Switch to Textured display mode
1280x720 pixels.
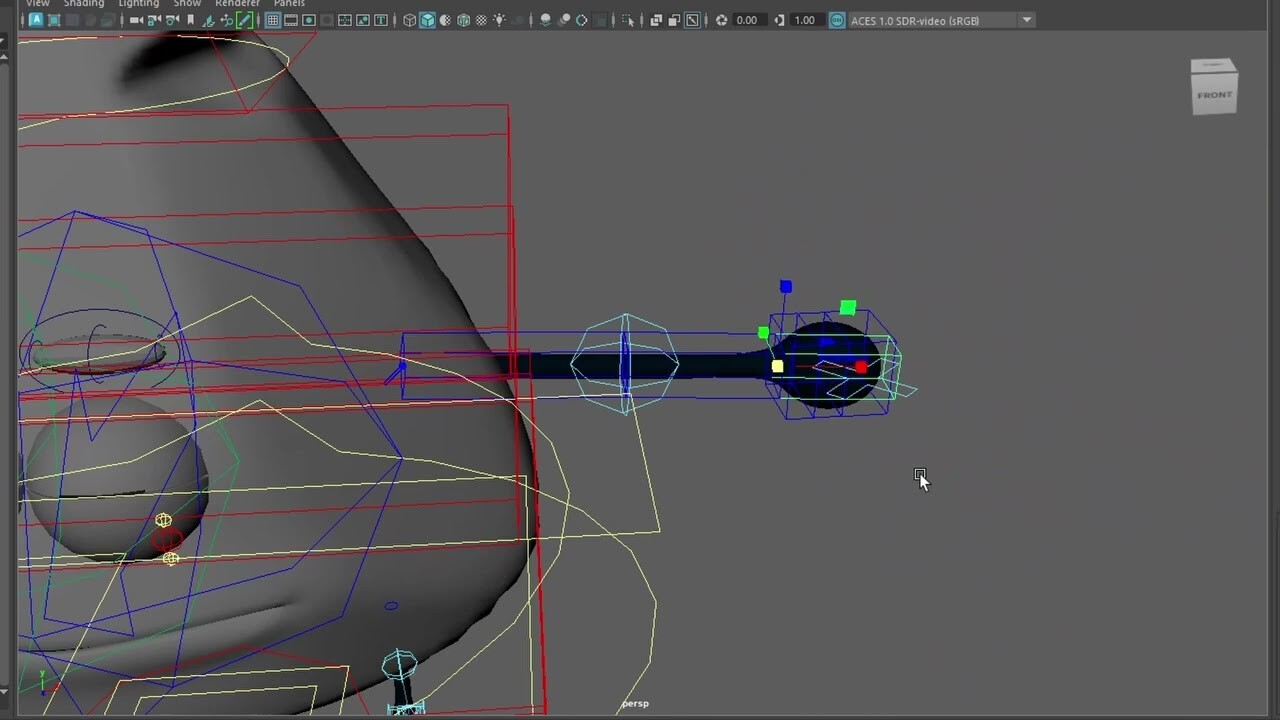pyautogui.click(x=461, y=20)
